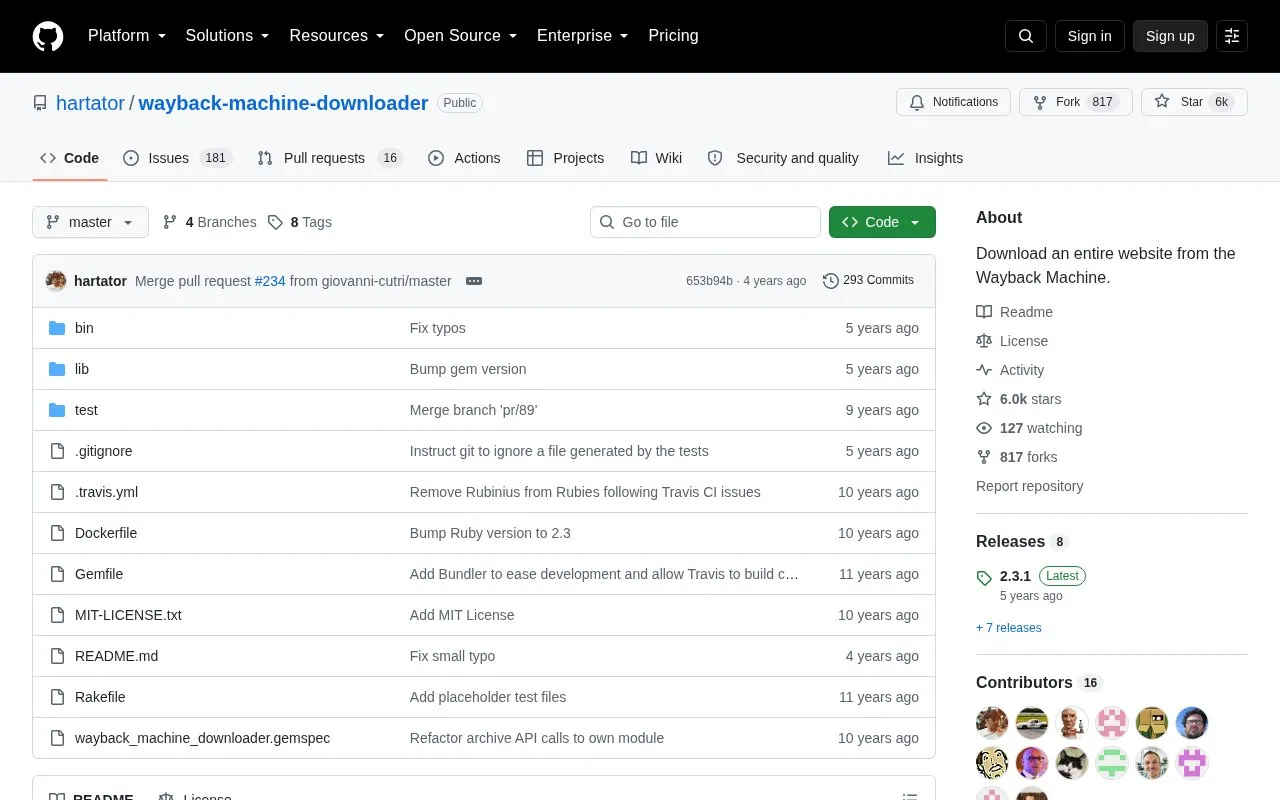Open the lib folder
The width and height of the screenshot is (1280, 800).
coord(82,369)
